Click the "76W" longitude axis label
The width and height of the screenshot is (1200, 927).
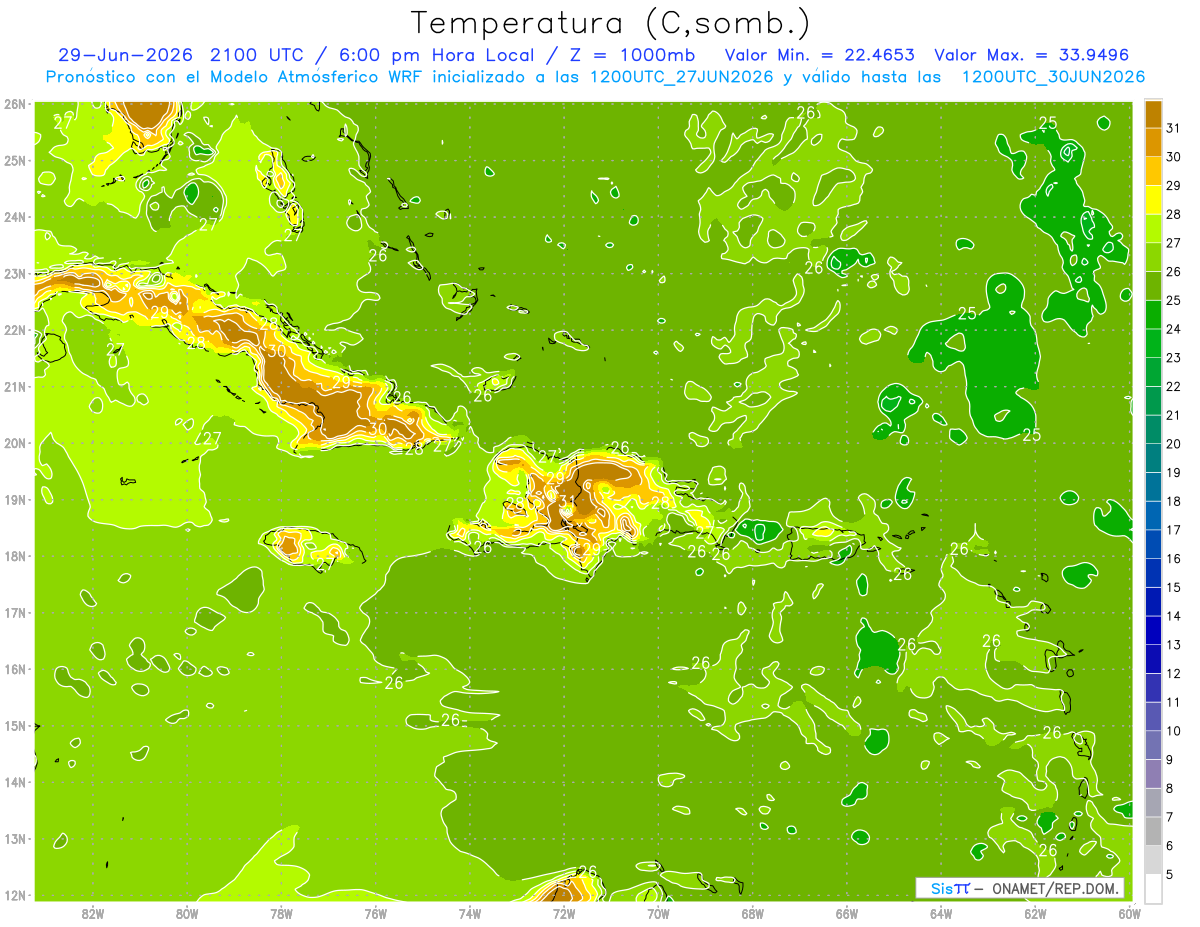pyautogui.click(x=375, y=912)
